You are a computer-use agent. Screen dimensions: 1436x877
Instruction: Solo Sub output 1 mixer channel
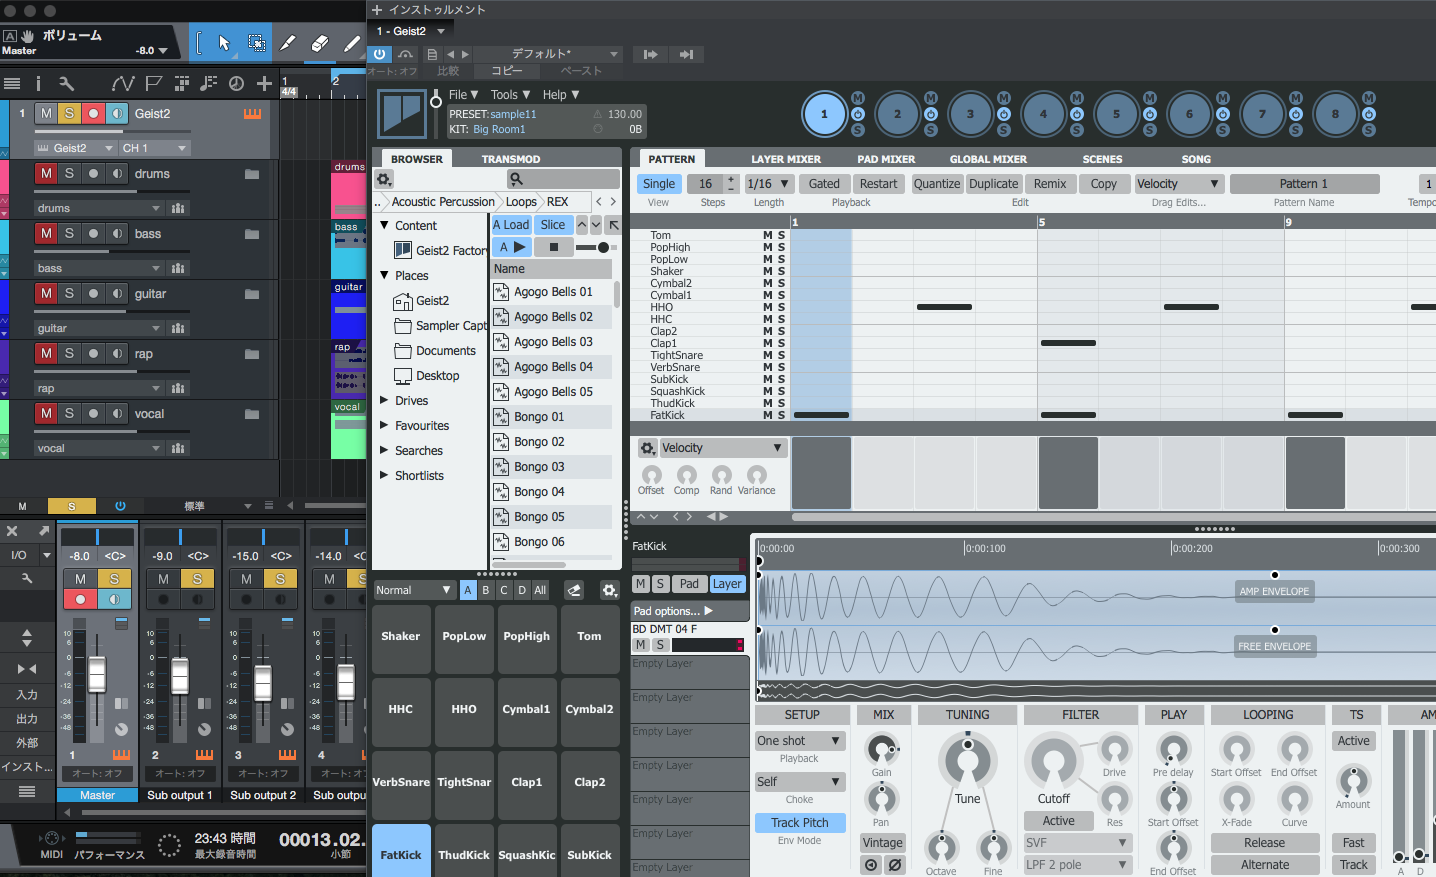click(197, 579)
